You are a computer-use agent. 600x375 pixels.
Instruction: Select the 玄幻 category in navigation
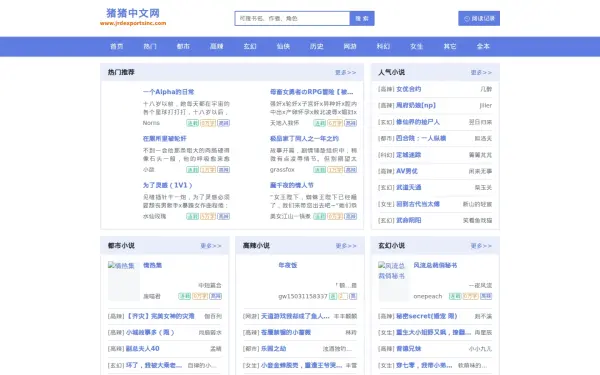250,46
